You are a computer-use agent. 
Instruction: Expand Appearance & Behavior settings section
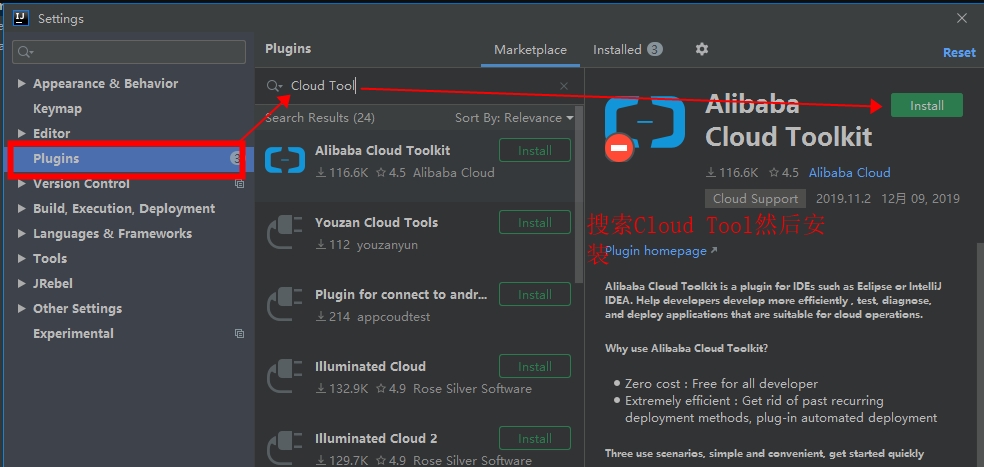[22, 84]
